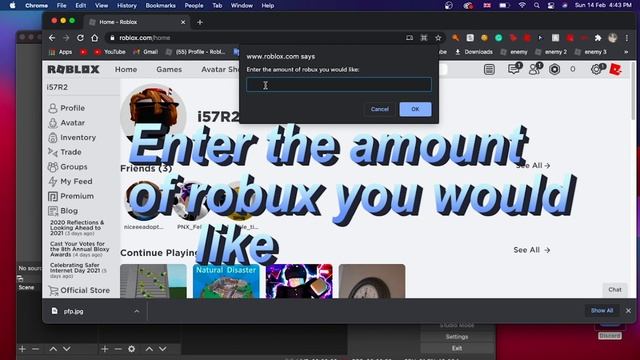Open the clock game thumbnail

tap(372, 281)
